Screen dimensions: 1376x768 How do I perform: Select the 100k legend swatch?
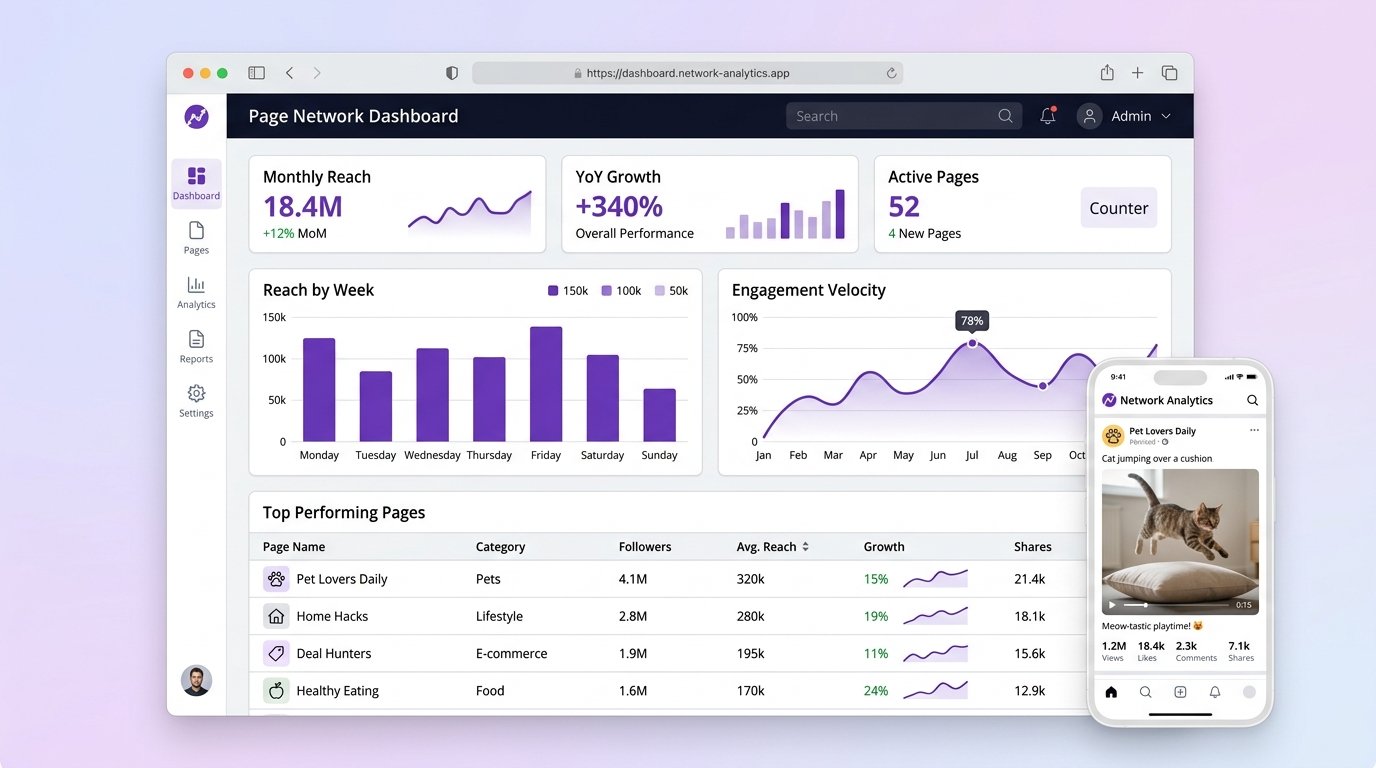click(606, 291)
